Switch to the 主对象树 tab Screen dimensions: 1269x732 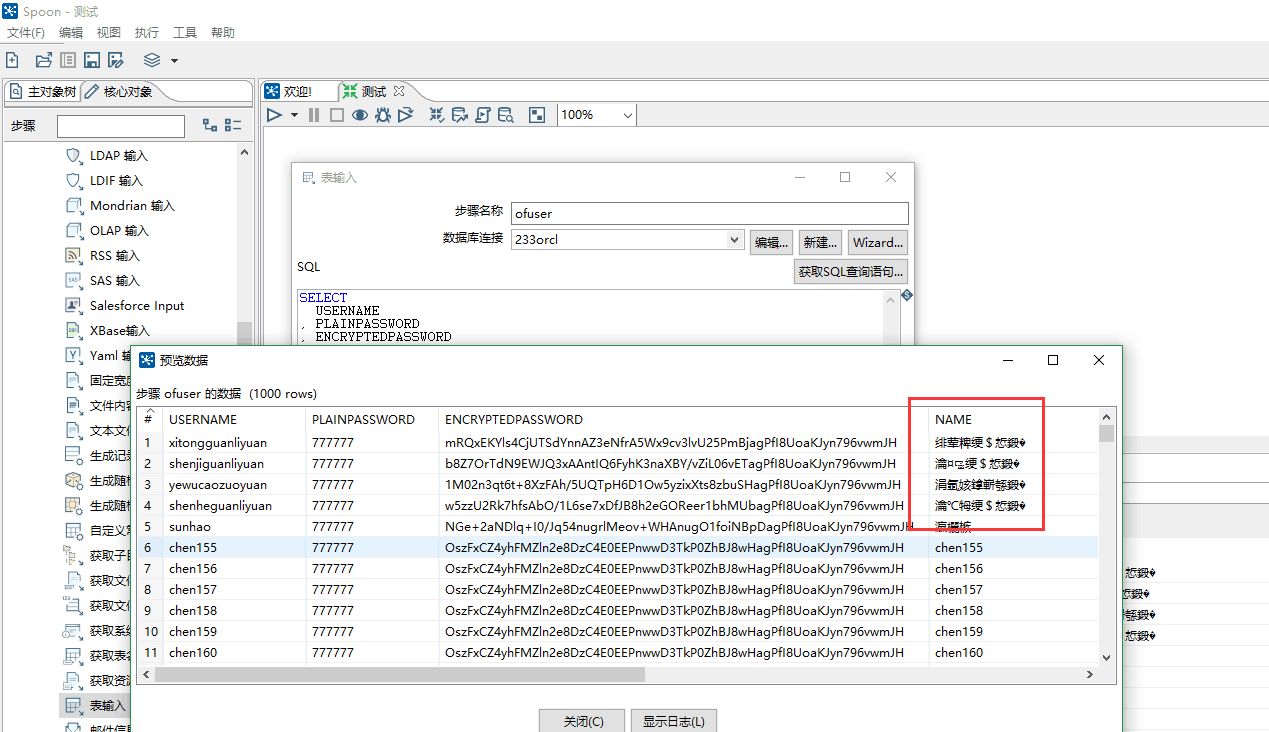(42, 92)
